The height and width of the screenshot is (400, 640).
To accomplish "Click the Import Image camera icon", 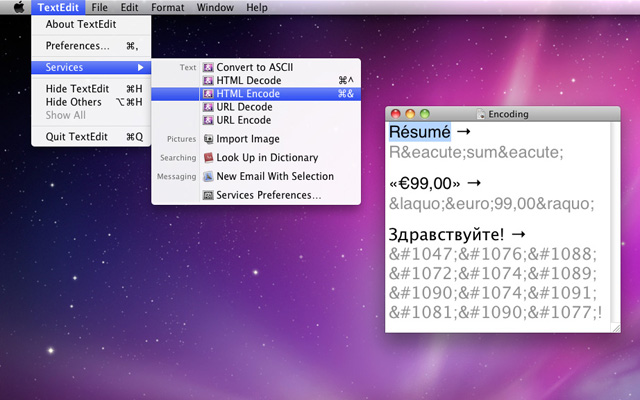I will (x=208, y=139).
